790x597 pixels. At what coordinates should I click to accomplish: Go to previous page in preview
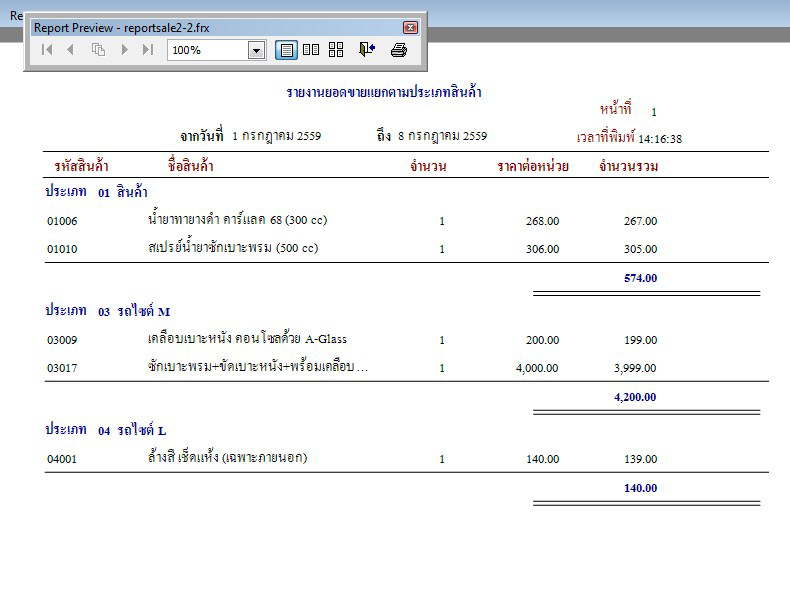(71, 49)
